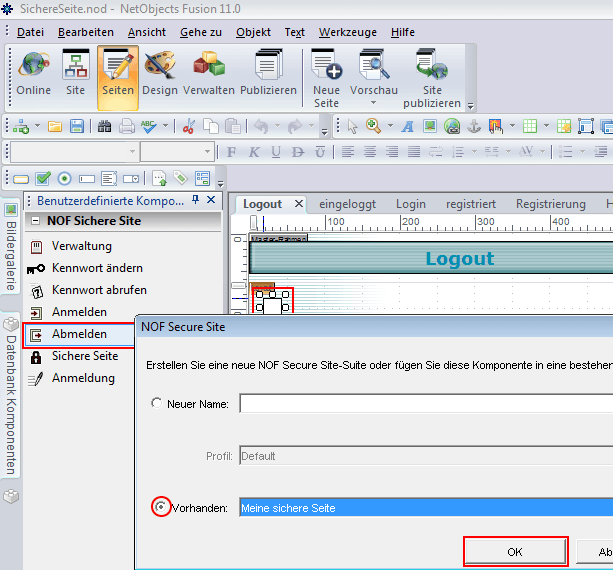The height and width of the screenshot is (570, 613).
Task: Click the binoculars find icon
Action: tap(104, 126)
